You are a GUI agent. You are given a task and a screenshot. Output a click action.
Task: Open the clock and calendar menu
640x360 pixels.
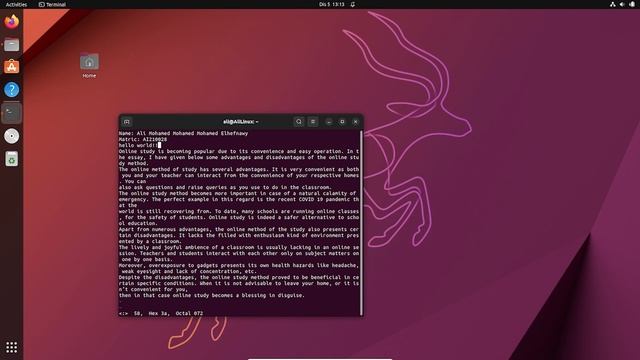331,4
